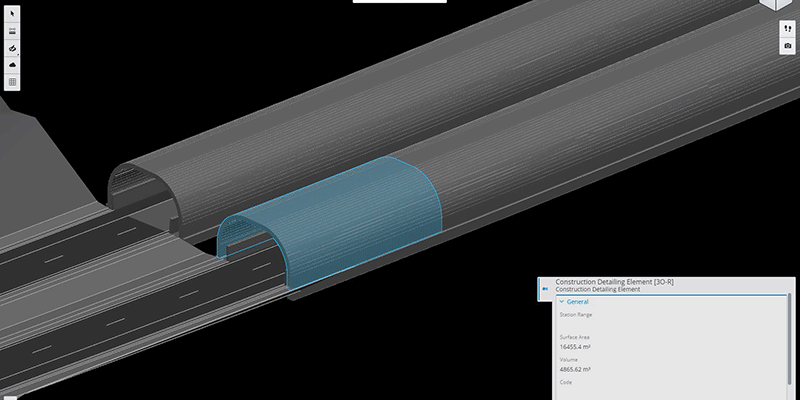The width and height of the screenshot is (800, 400).
Task: Click the General section header label
Action: (577, 301)
